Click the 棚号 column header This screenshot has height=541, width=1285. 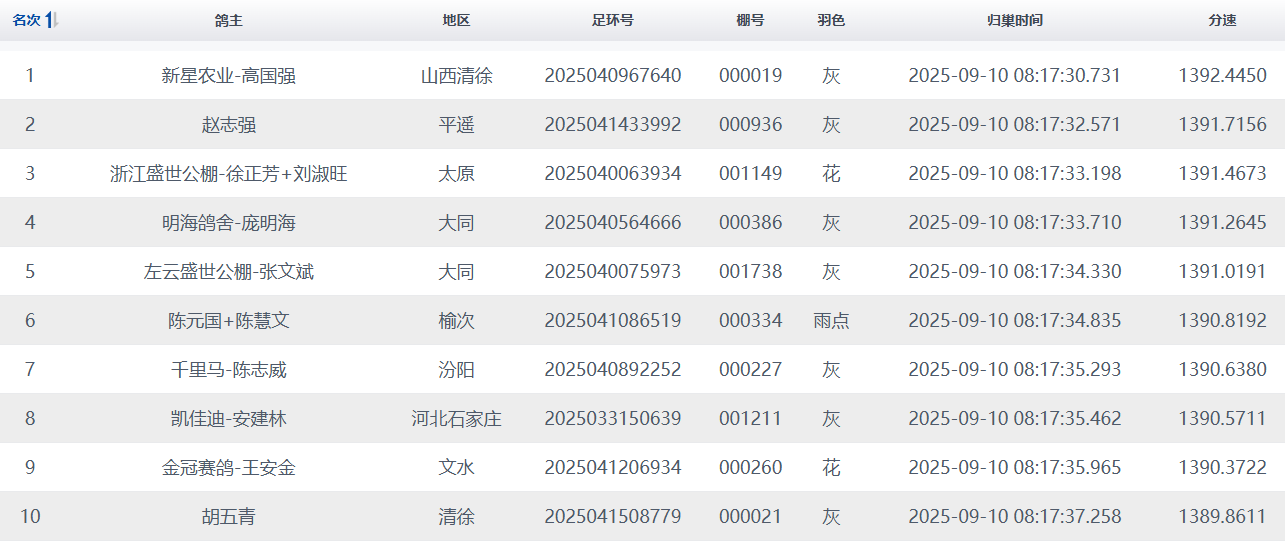coord(750,21)
